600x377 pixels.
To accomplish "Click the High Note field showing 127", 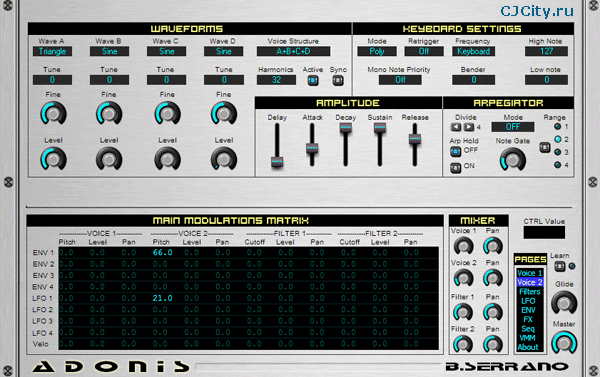I will (x=546, y=51).
